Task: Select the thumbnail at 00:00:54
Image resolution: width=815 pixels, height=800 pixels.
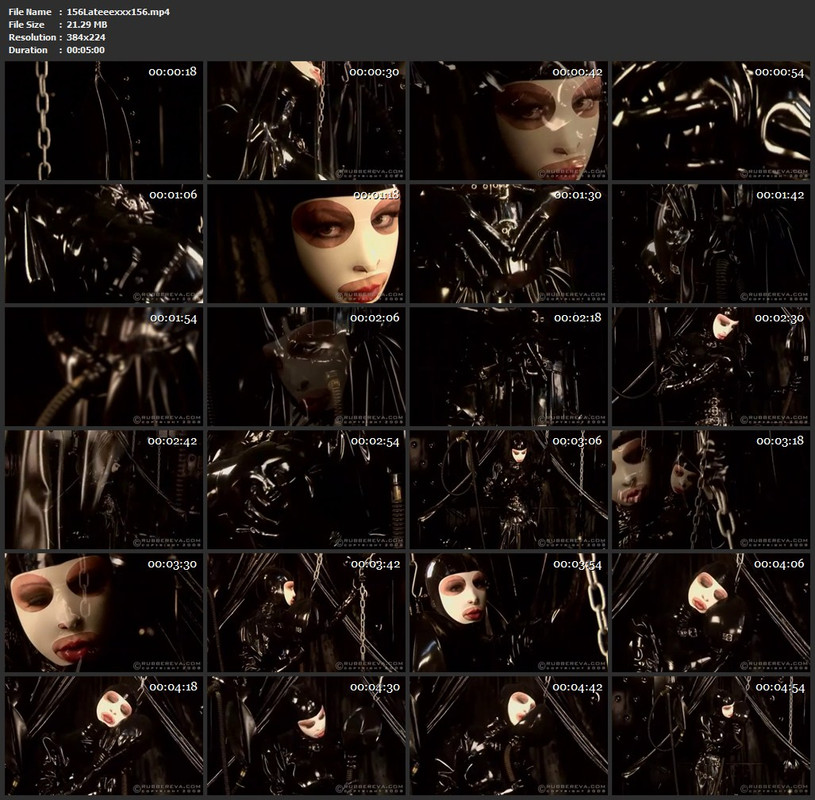Action: 711,121
